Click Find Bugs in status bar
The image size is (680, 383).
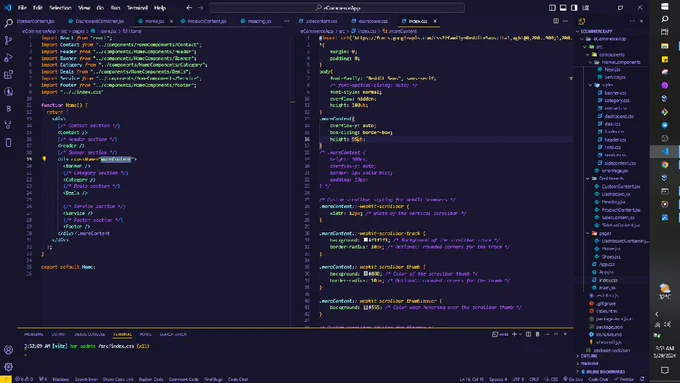(213, 379)
